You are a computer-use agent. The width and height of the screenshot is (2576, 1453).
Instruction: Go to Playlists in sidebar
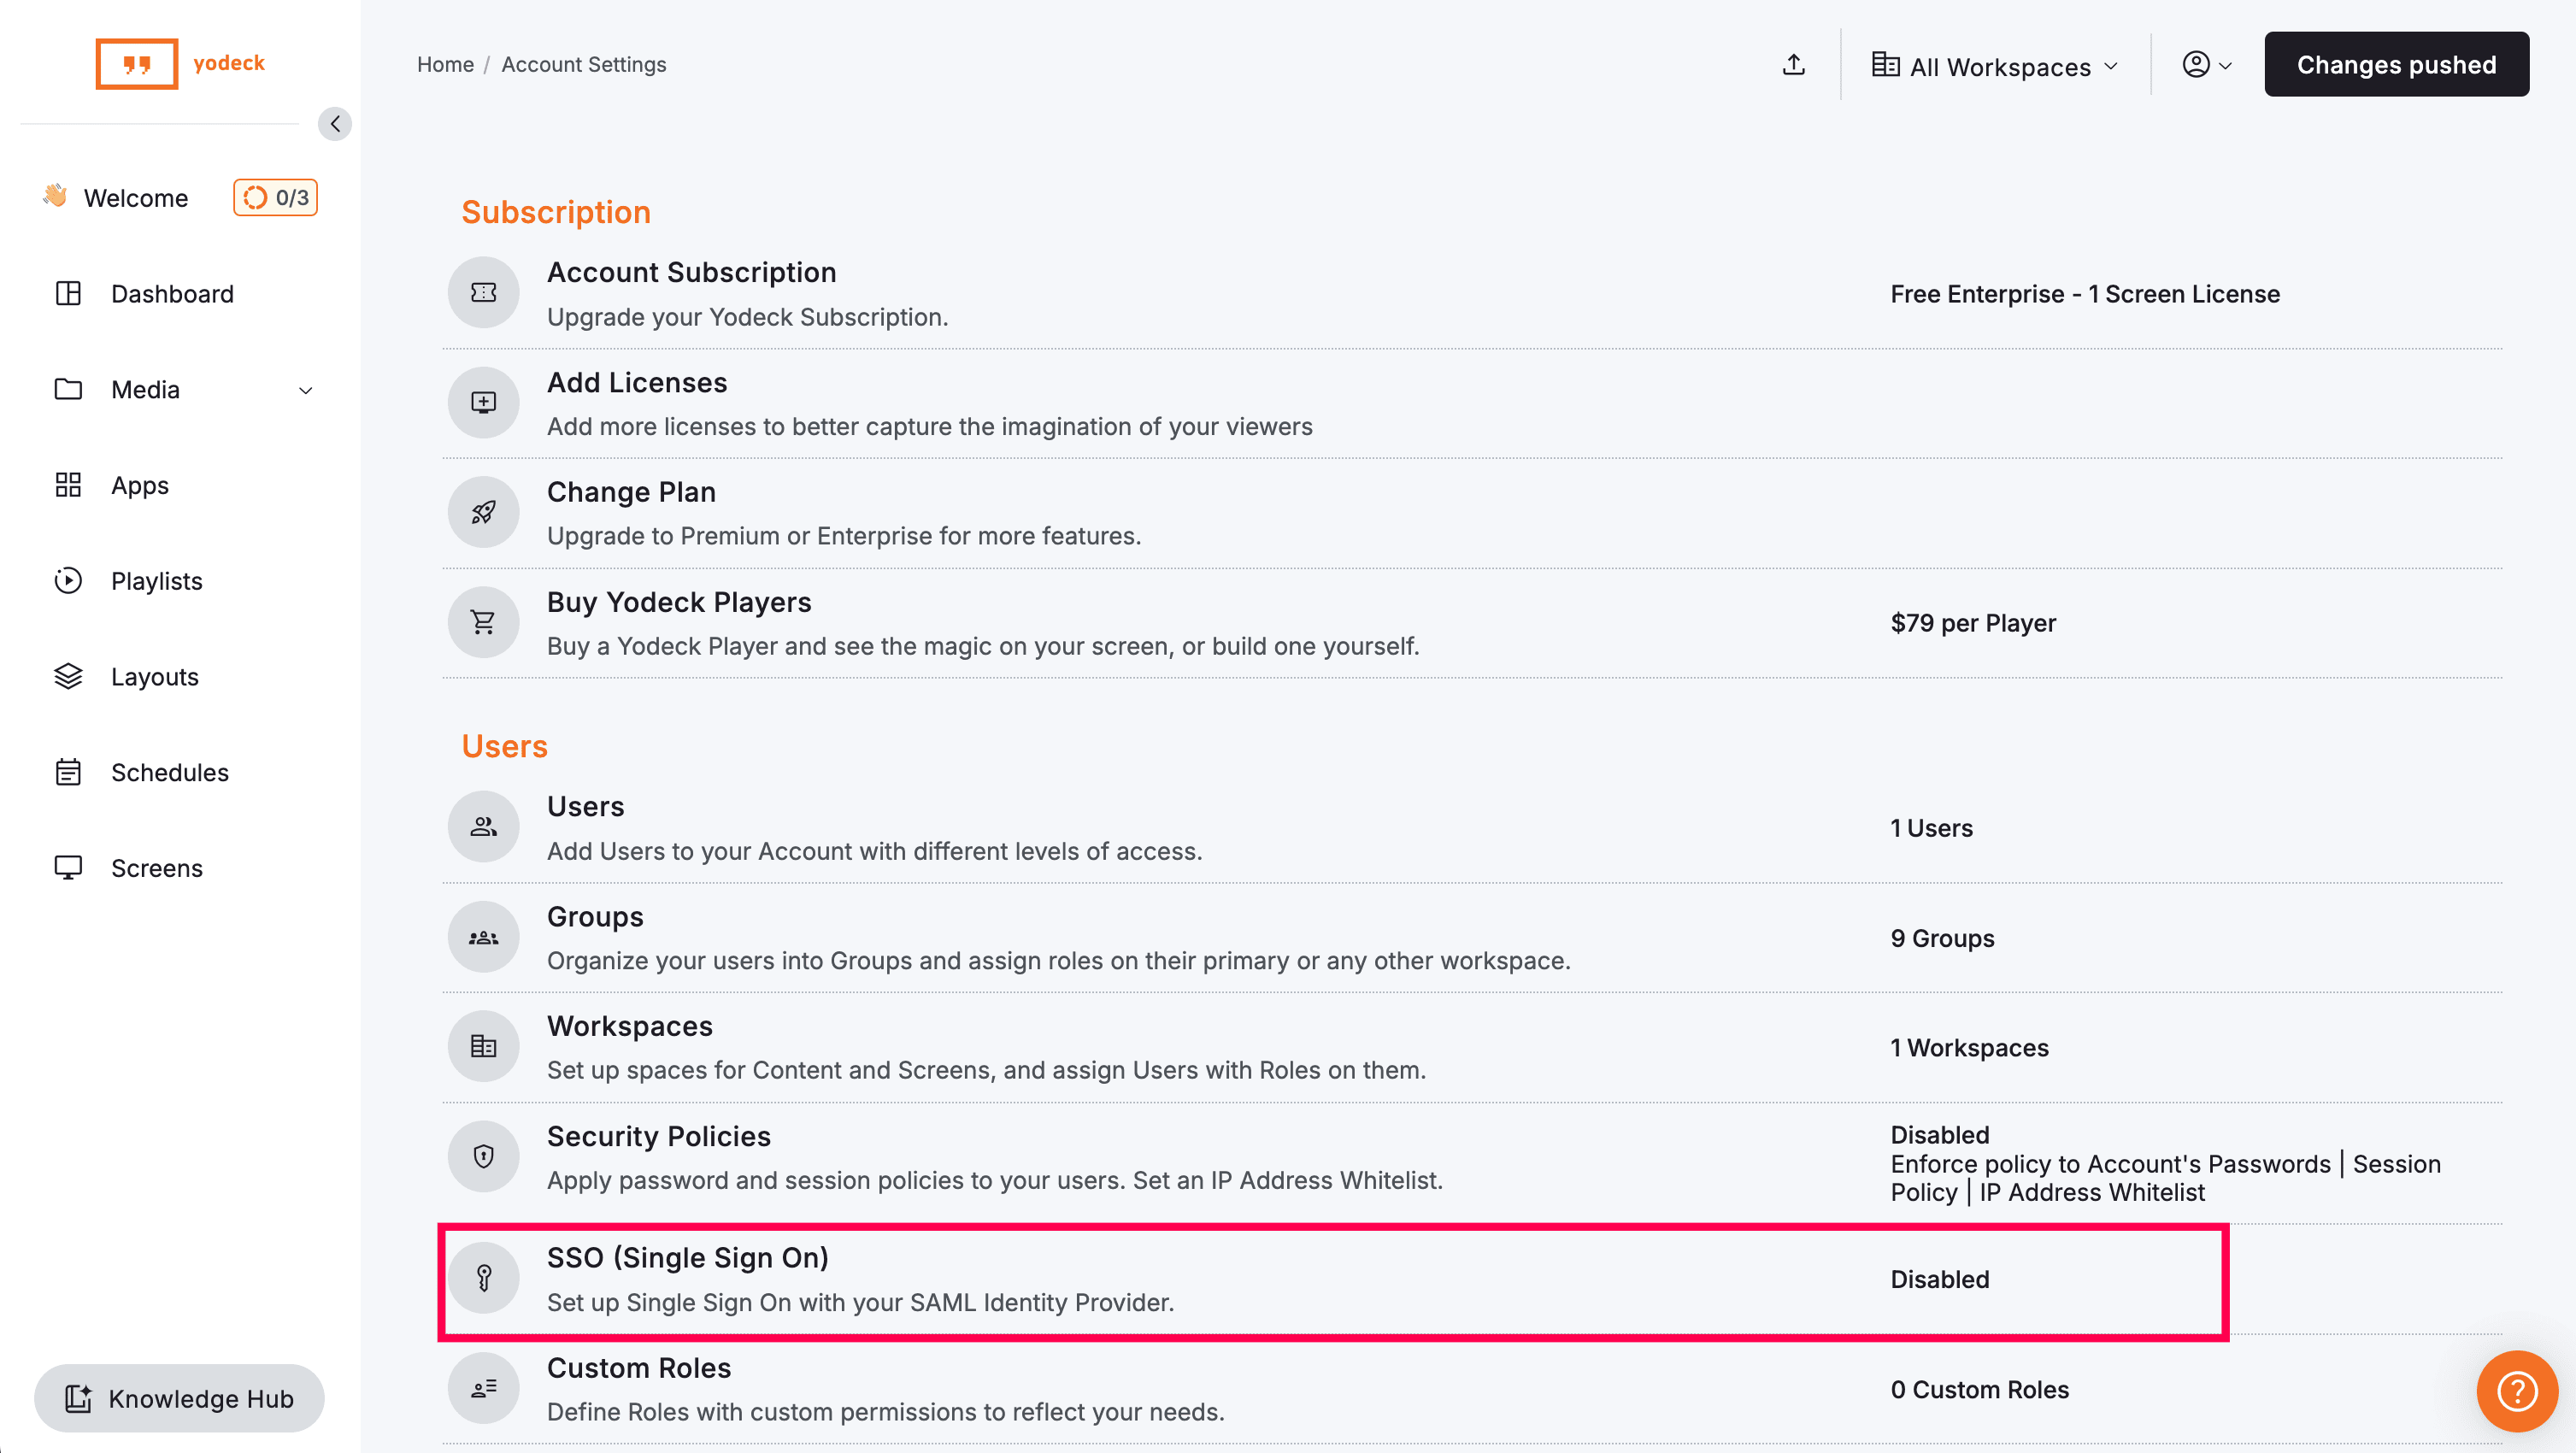coord(156,581)
